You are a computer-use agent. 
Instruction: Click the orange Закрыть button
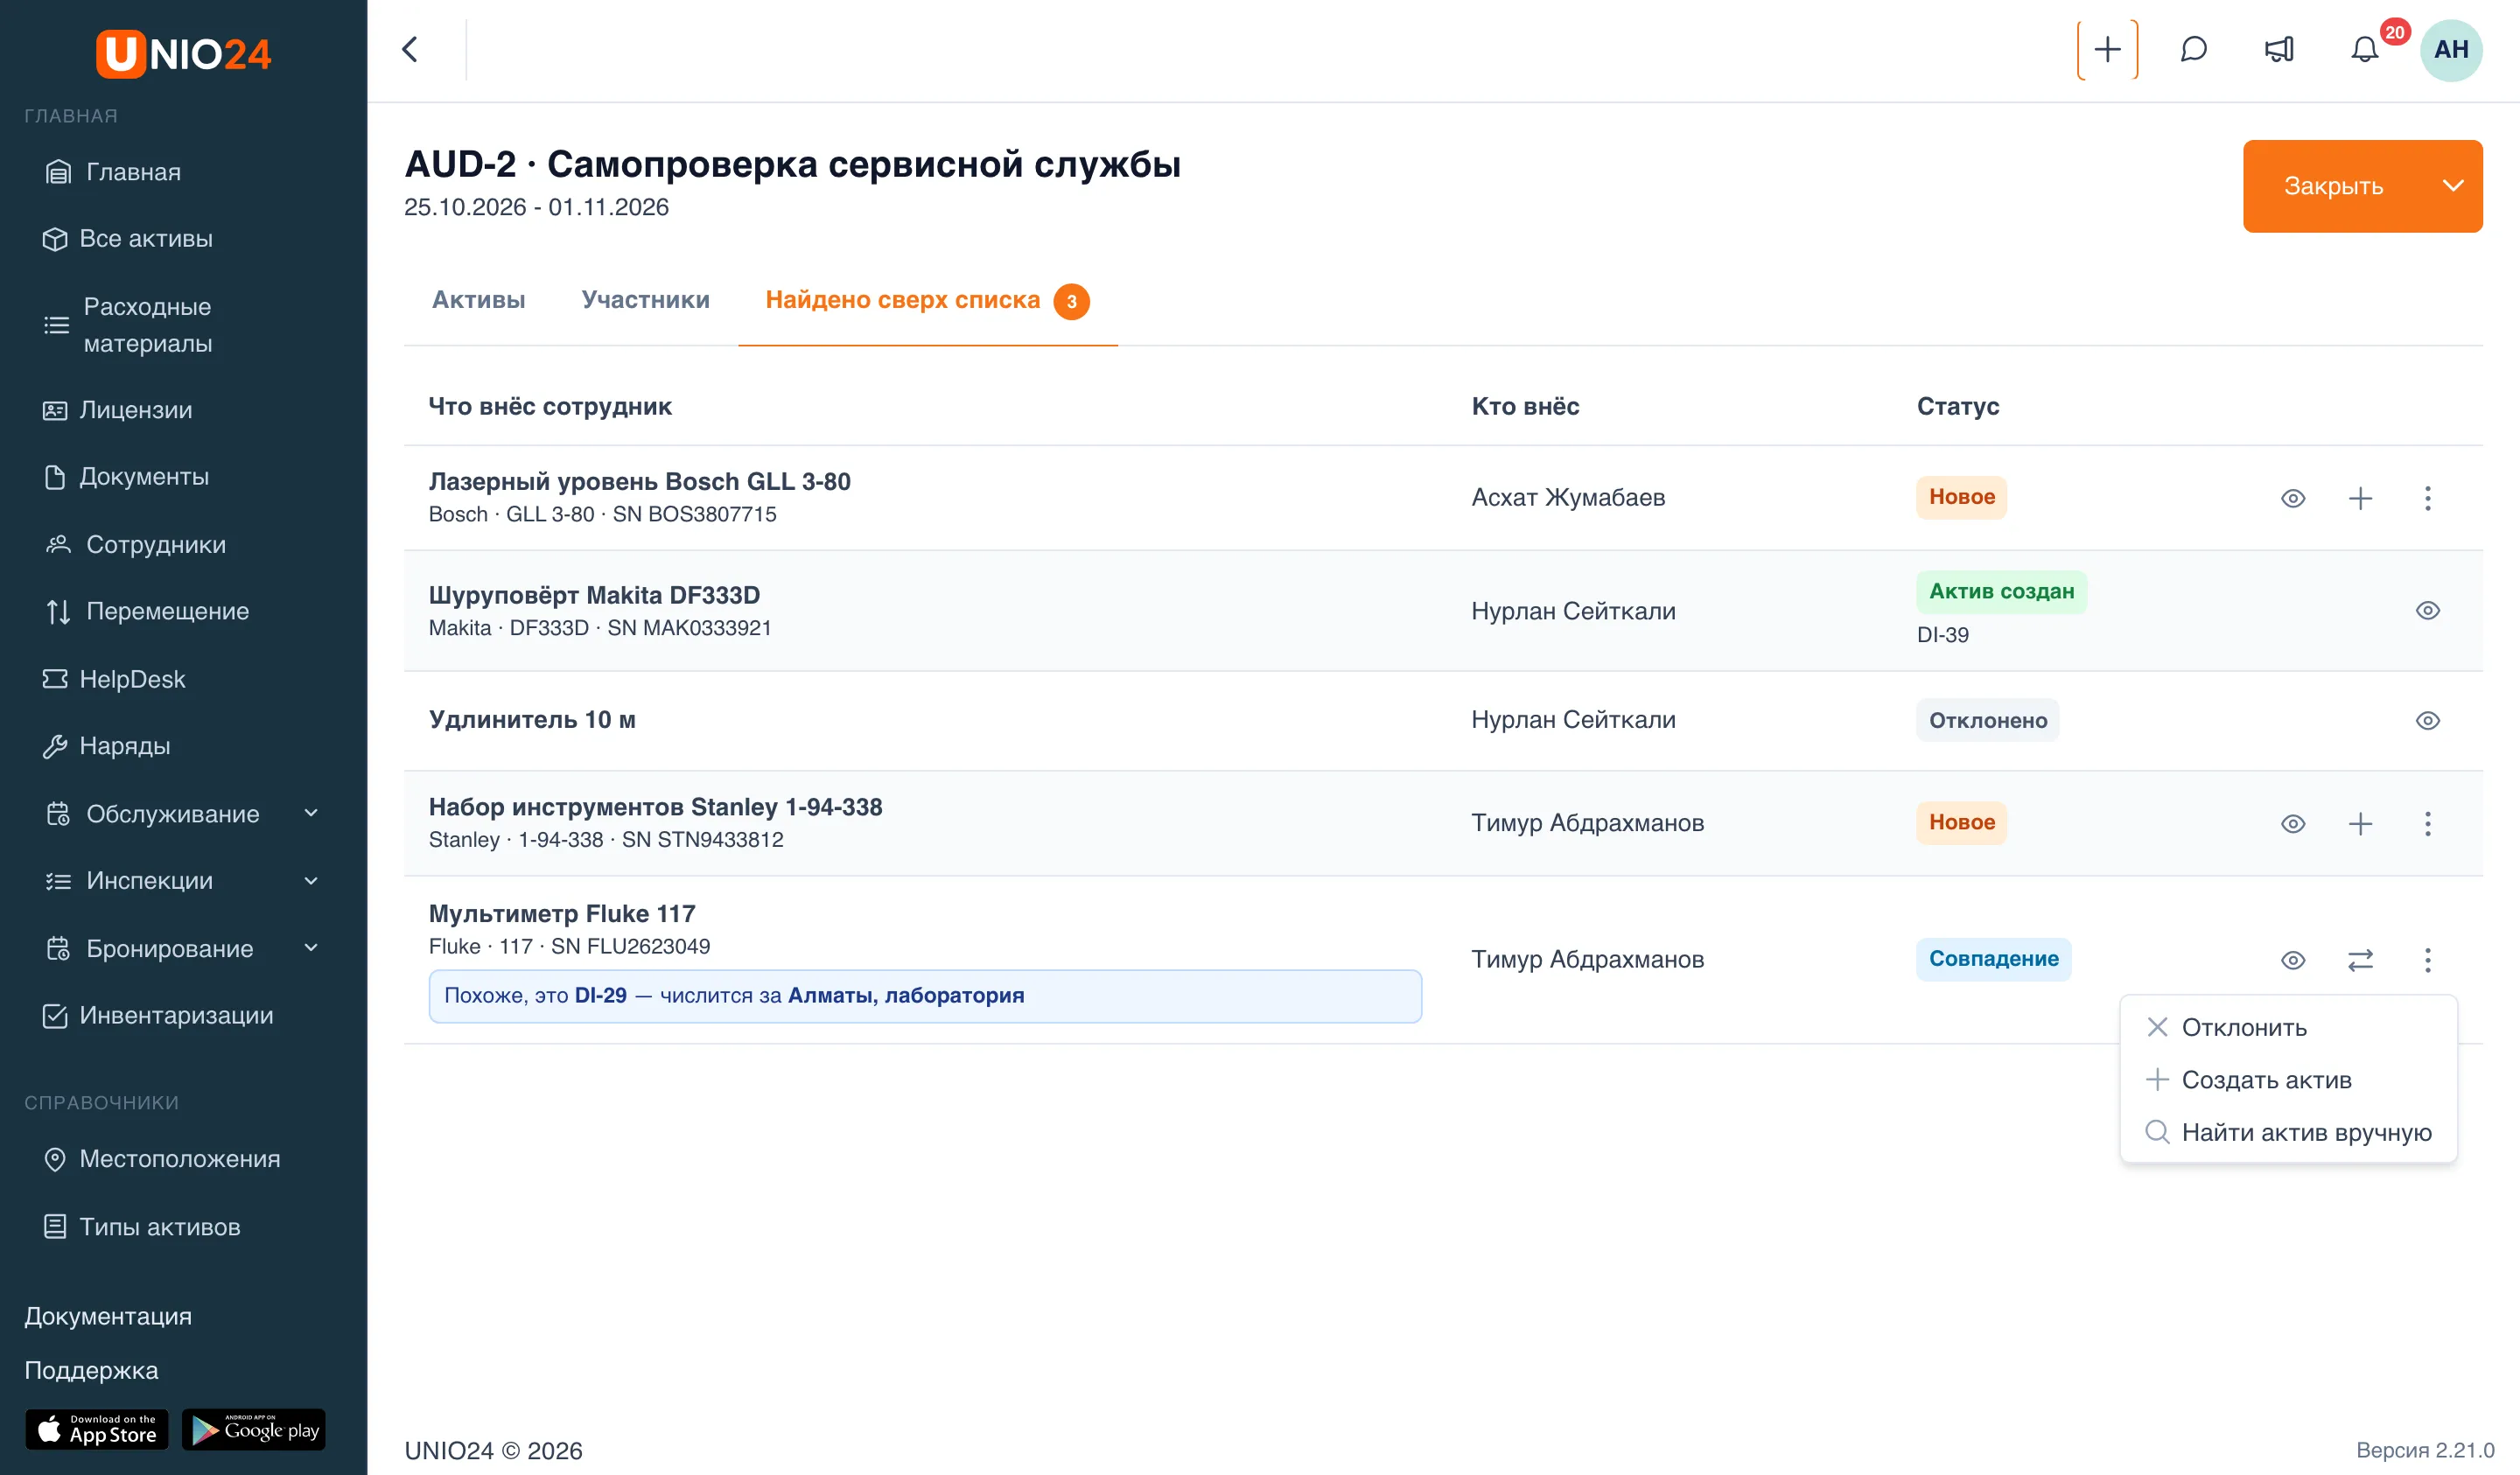[x=2333, y=186]
